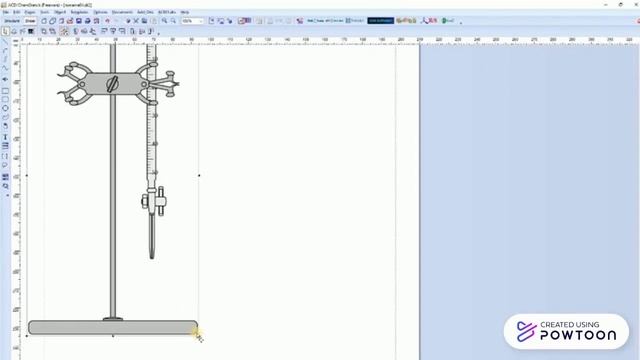
Task: Select the Callout tool
Action: pyautogui.click(x=5, y=165)
